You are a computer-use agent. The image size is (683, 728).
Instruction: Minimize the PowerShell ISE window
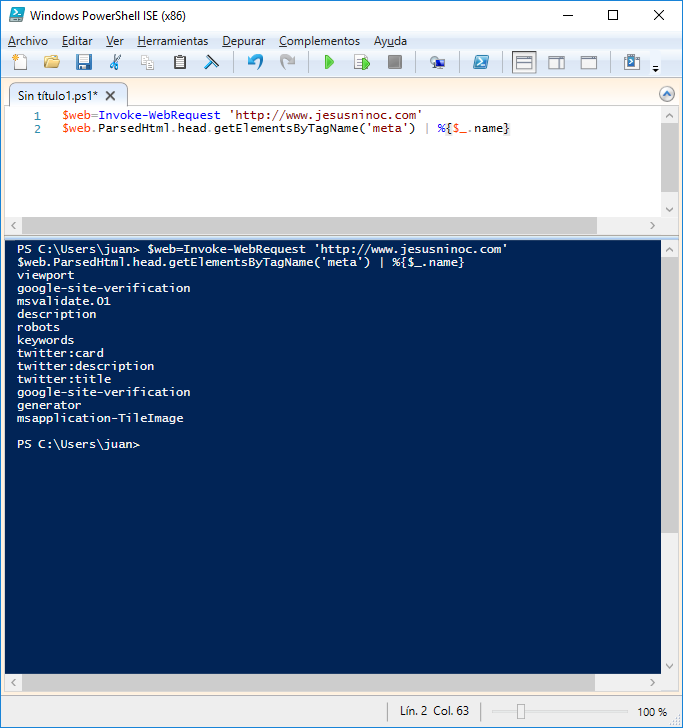coord(568,15)
